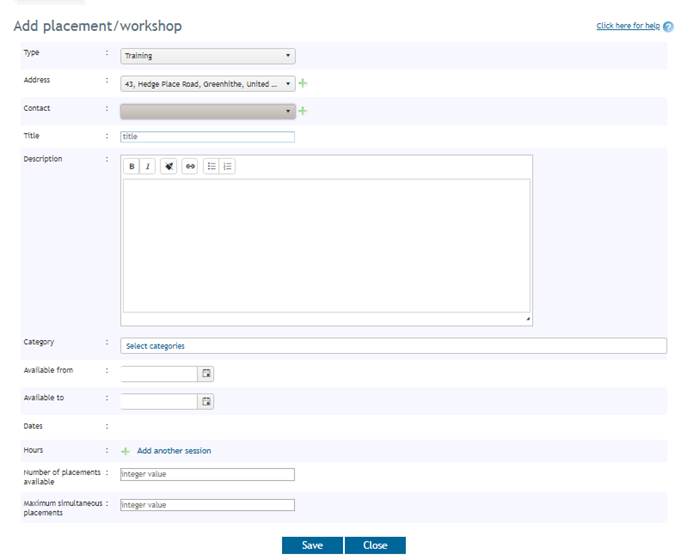Screen dimensions: 681x560
Task: Open calendar picker for Available from
Action: pyautogui.click(x=206, y=374)
